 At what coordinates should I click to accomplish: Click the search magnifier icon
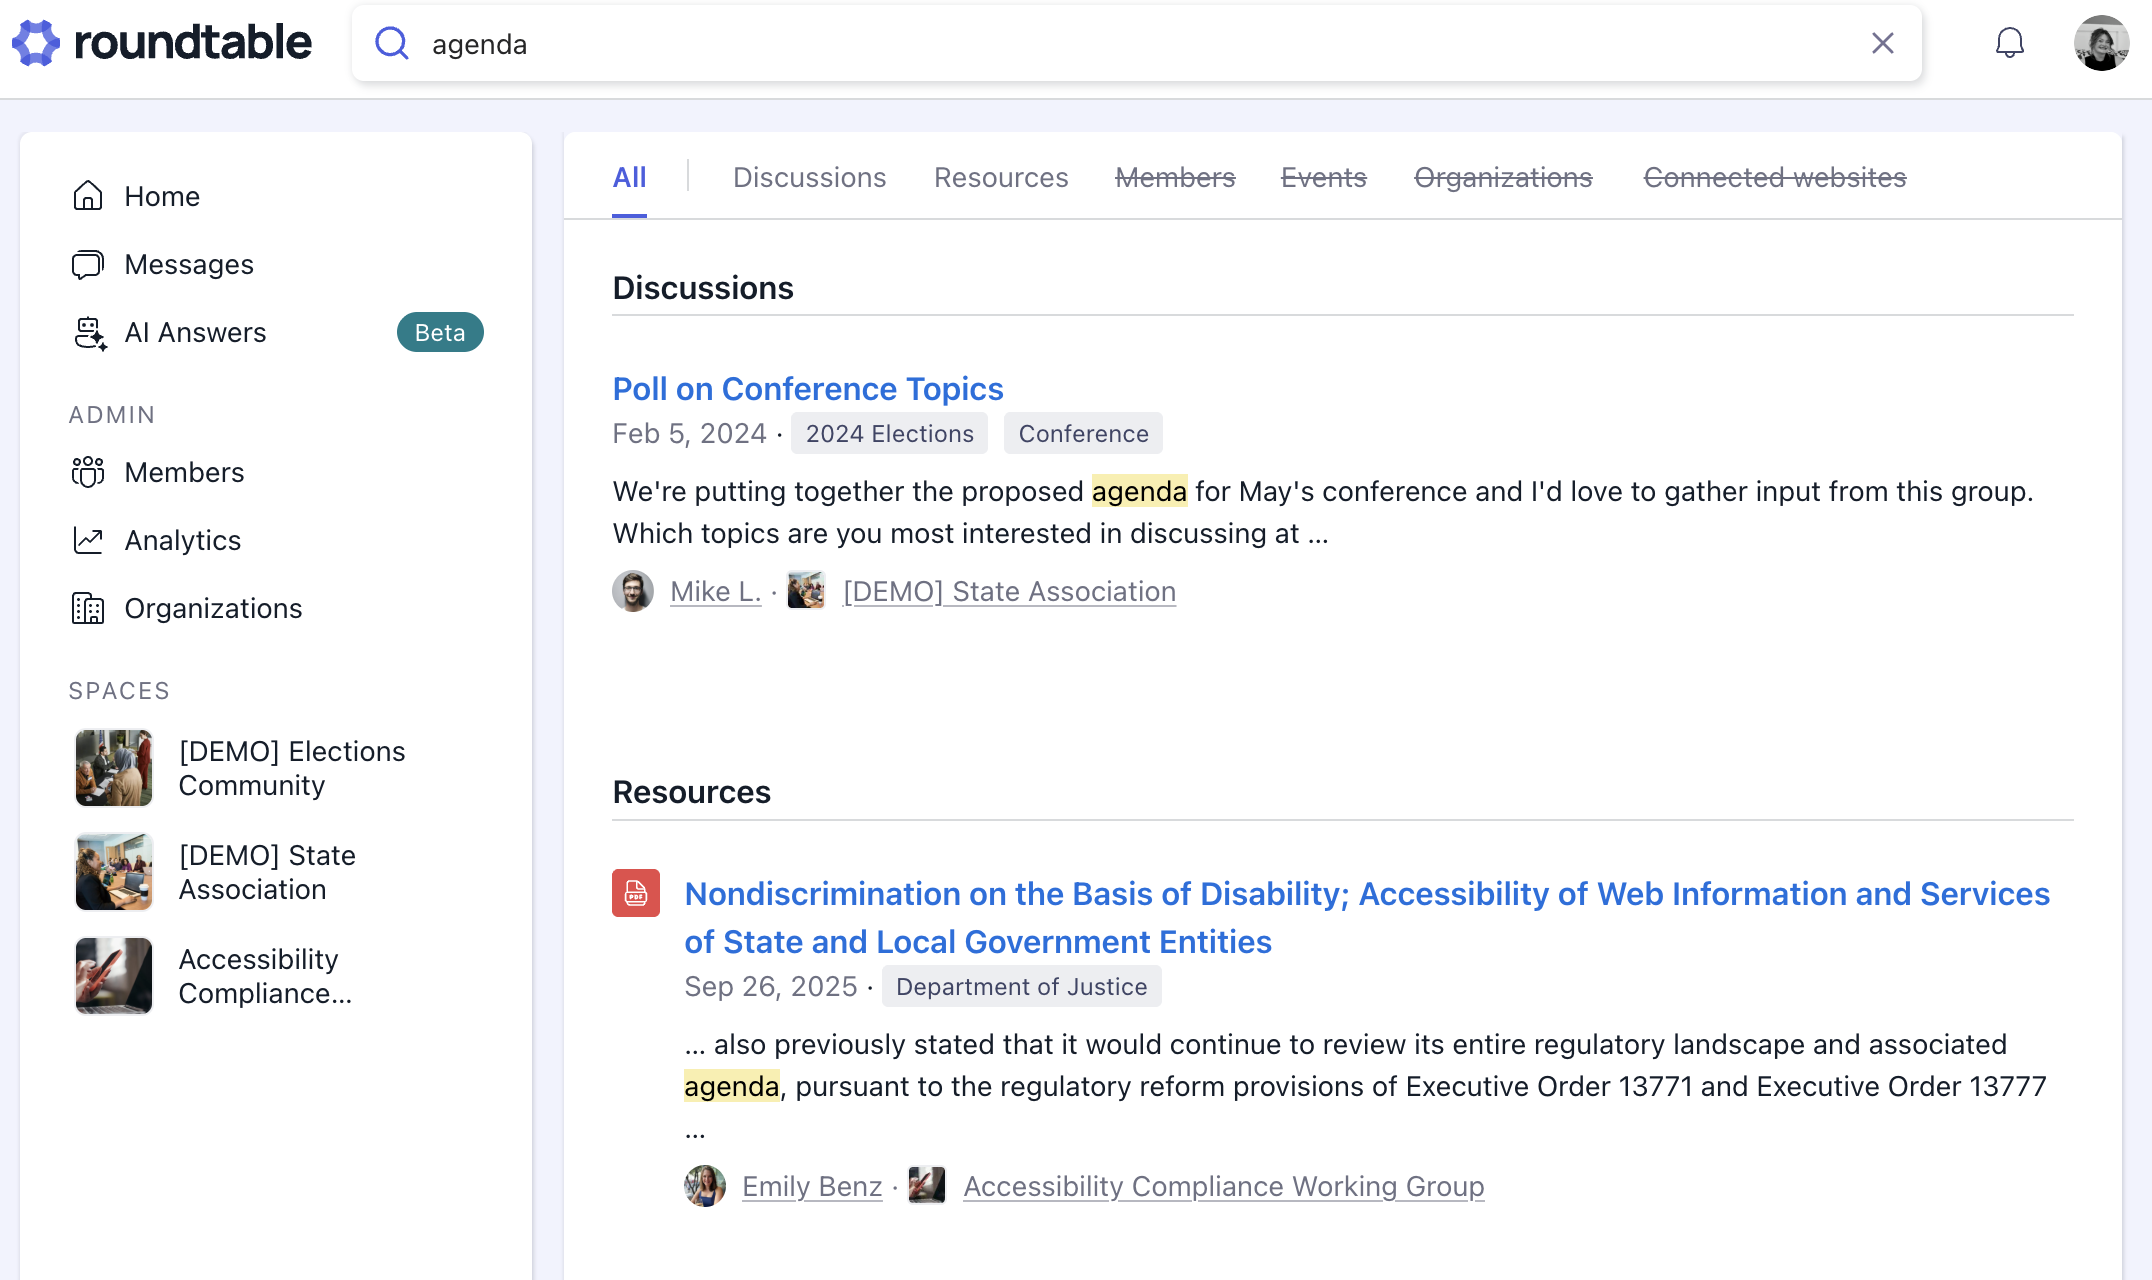tap(391, 43)
